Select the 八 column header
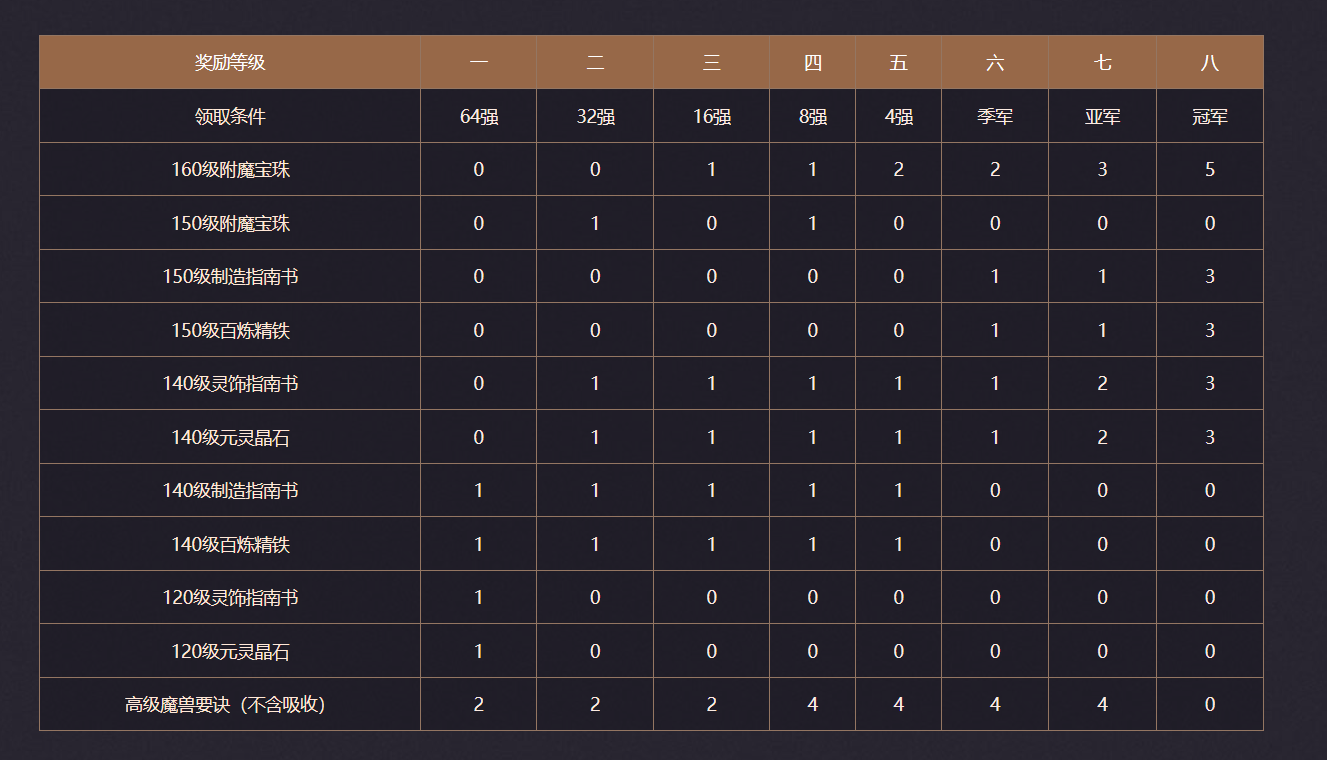The width and height of the screenshot is (1327, 760). (1209, 63)
